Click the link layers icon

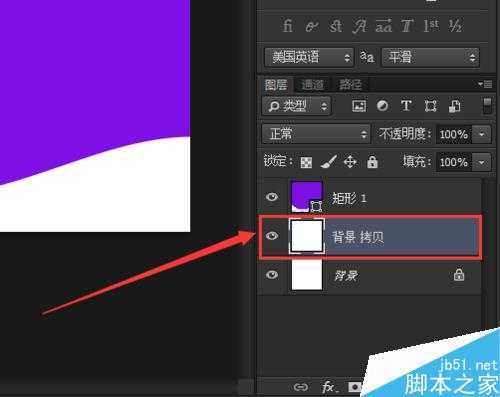[301, 387]
